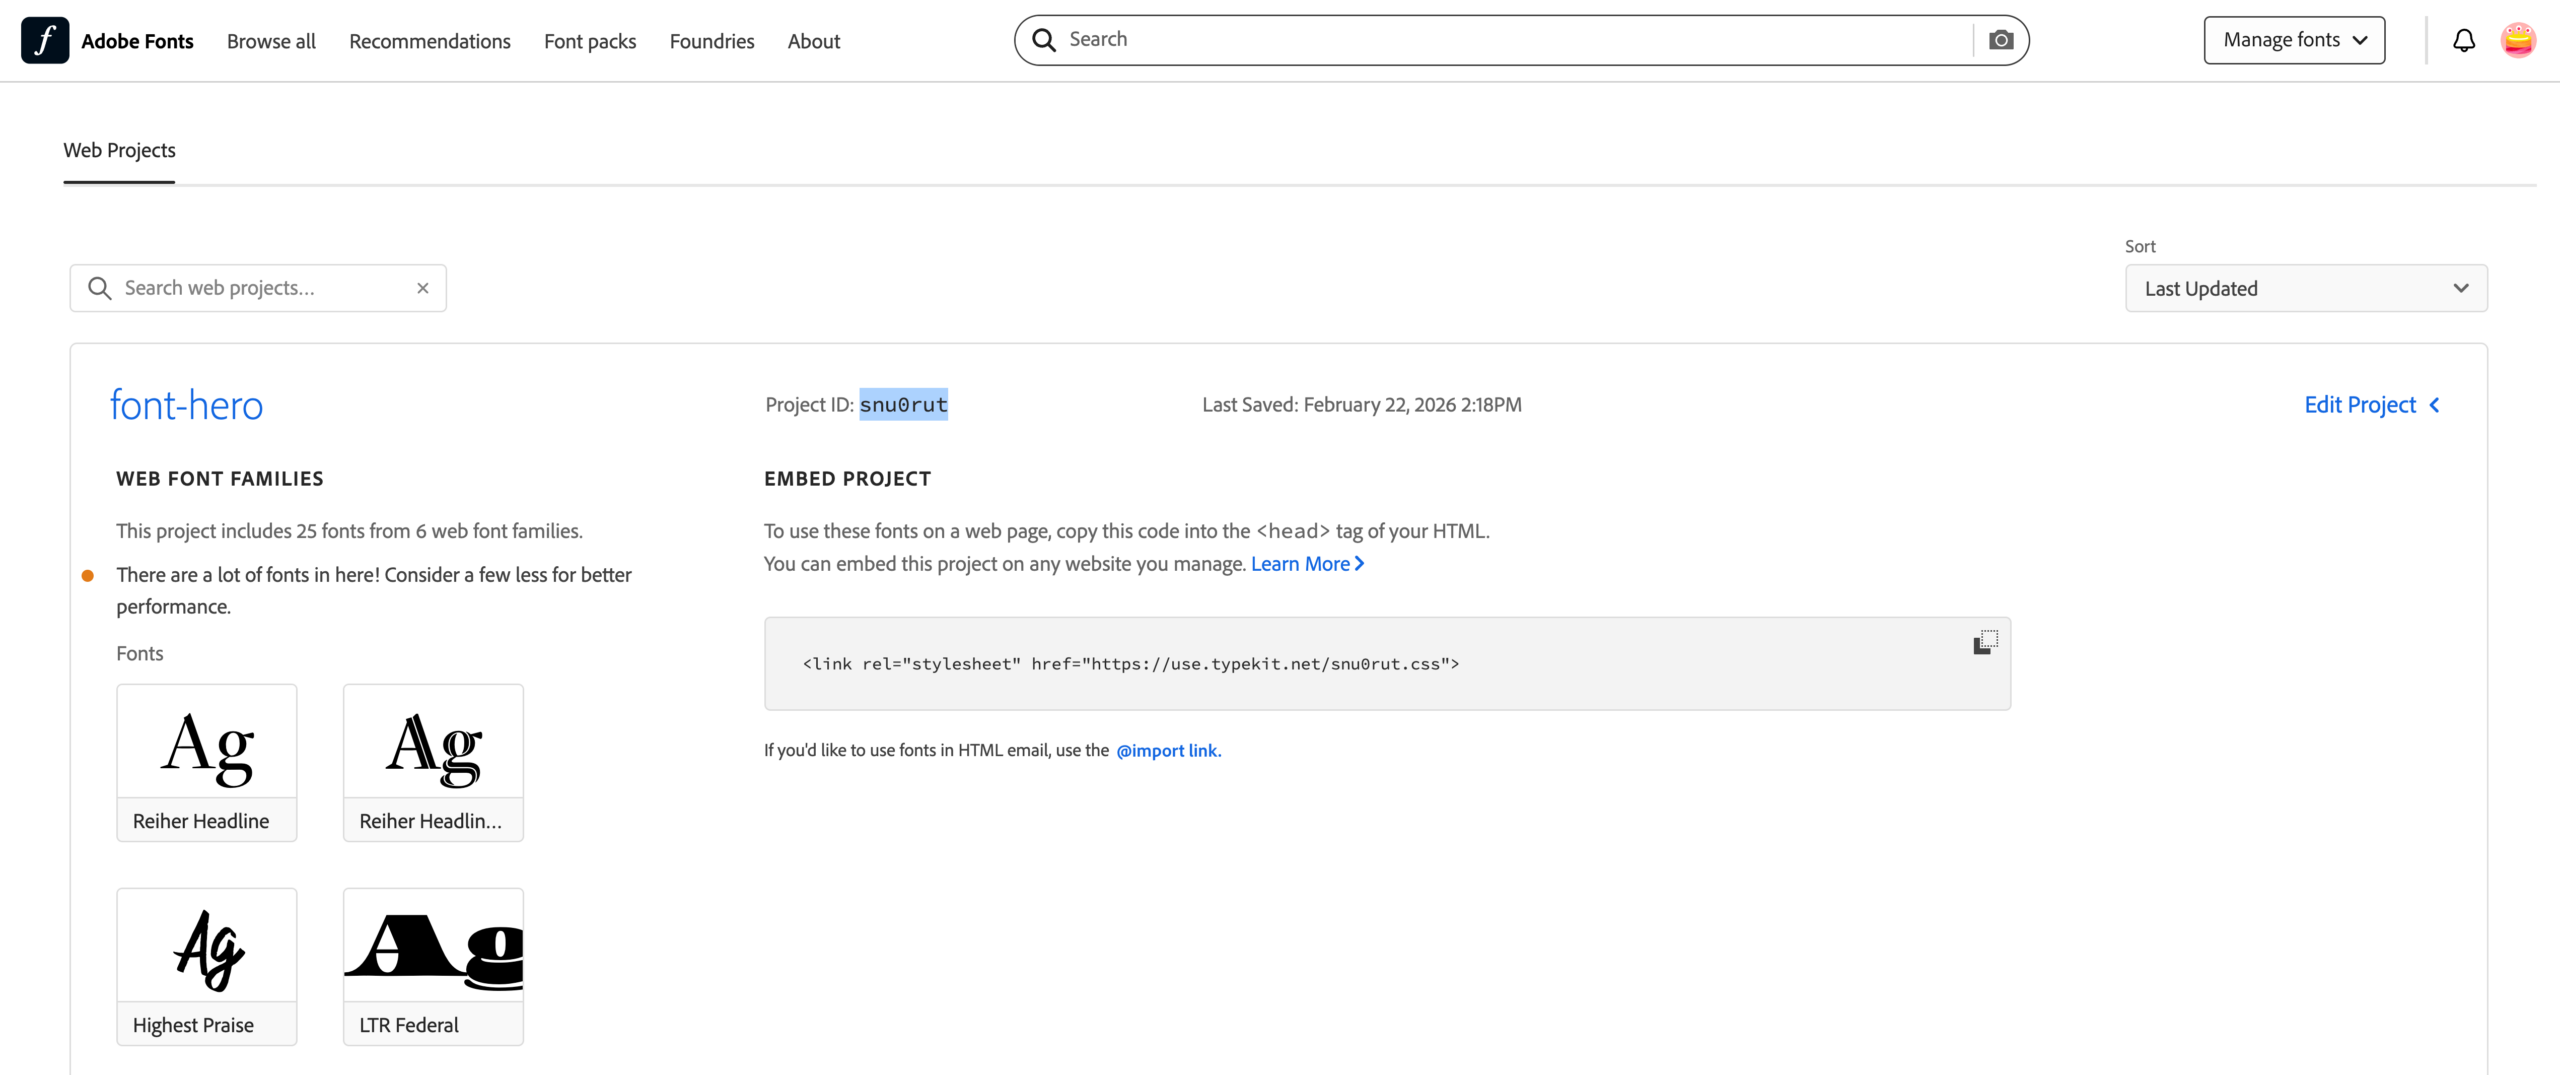Click the web projects search magnifier icon
Image resolution: width=2560 pixels, height=1075 pixels.
pos(99,288)
